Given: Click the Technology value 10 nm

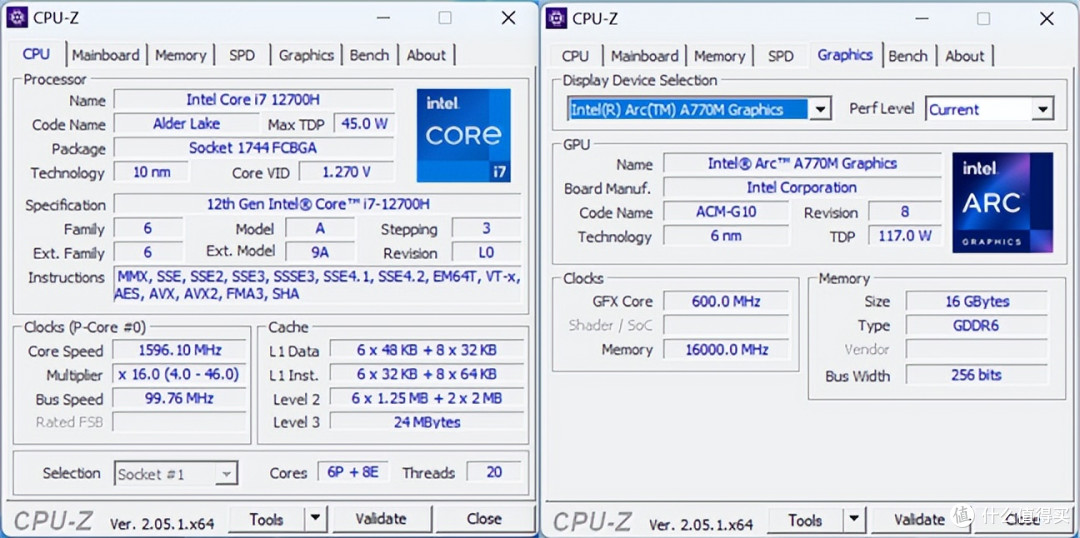Looking at the screenshot, I should point(151,172).
